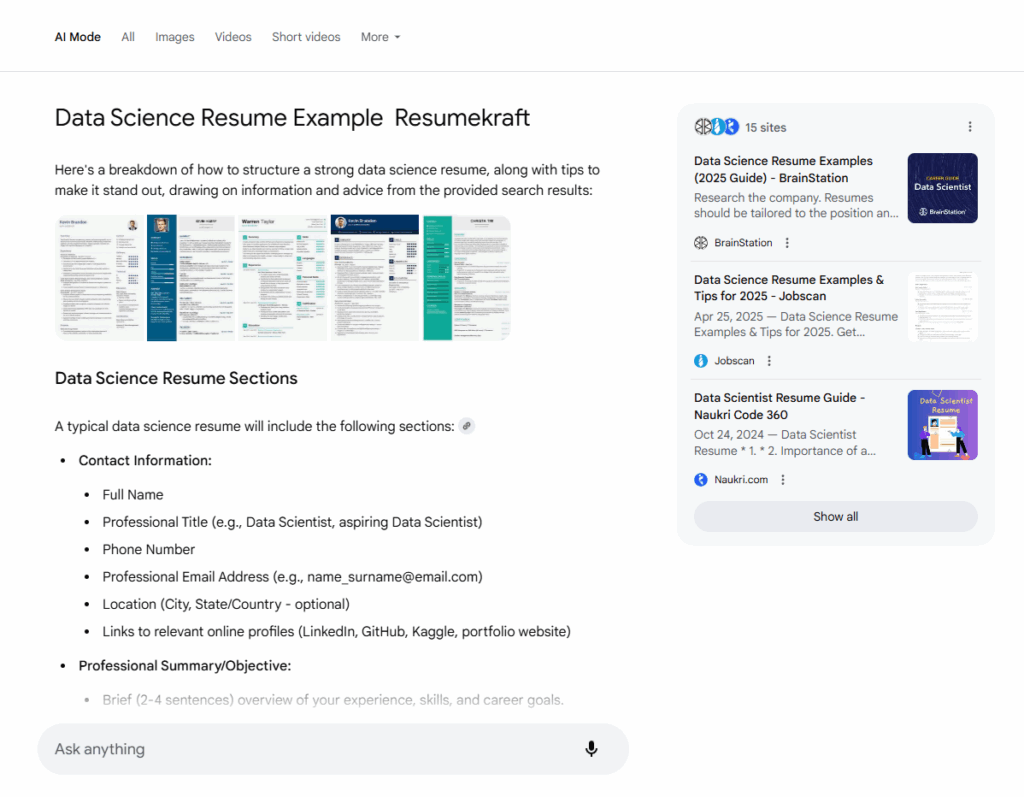Switch to the AI Mode tab
Viewport: 1024px width, 797px height.
click(x=78, y=37)
